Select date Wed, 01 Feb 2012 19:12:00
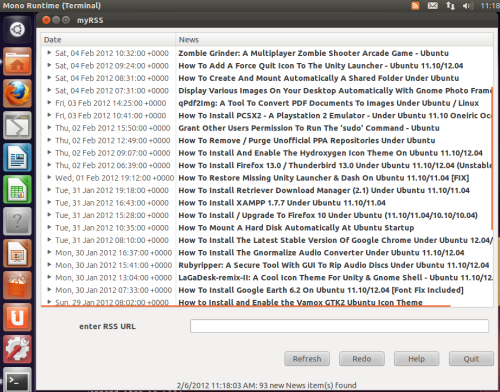This screenshot has width=500, height=392. tap(115, 178)
